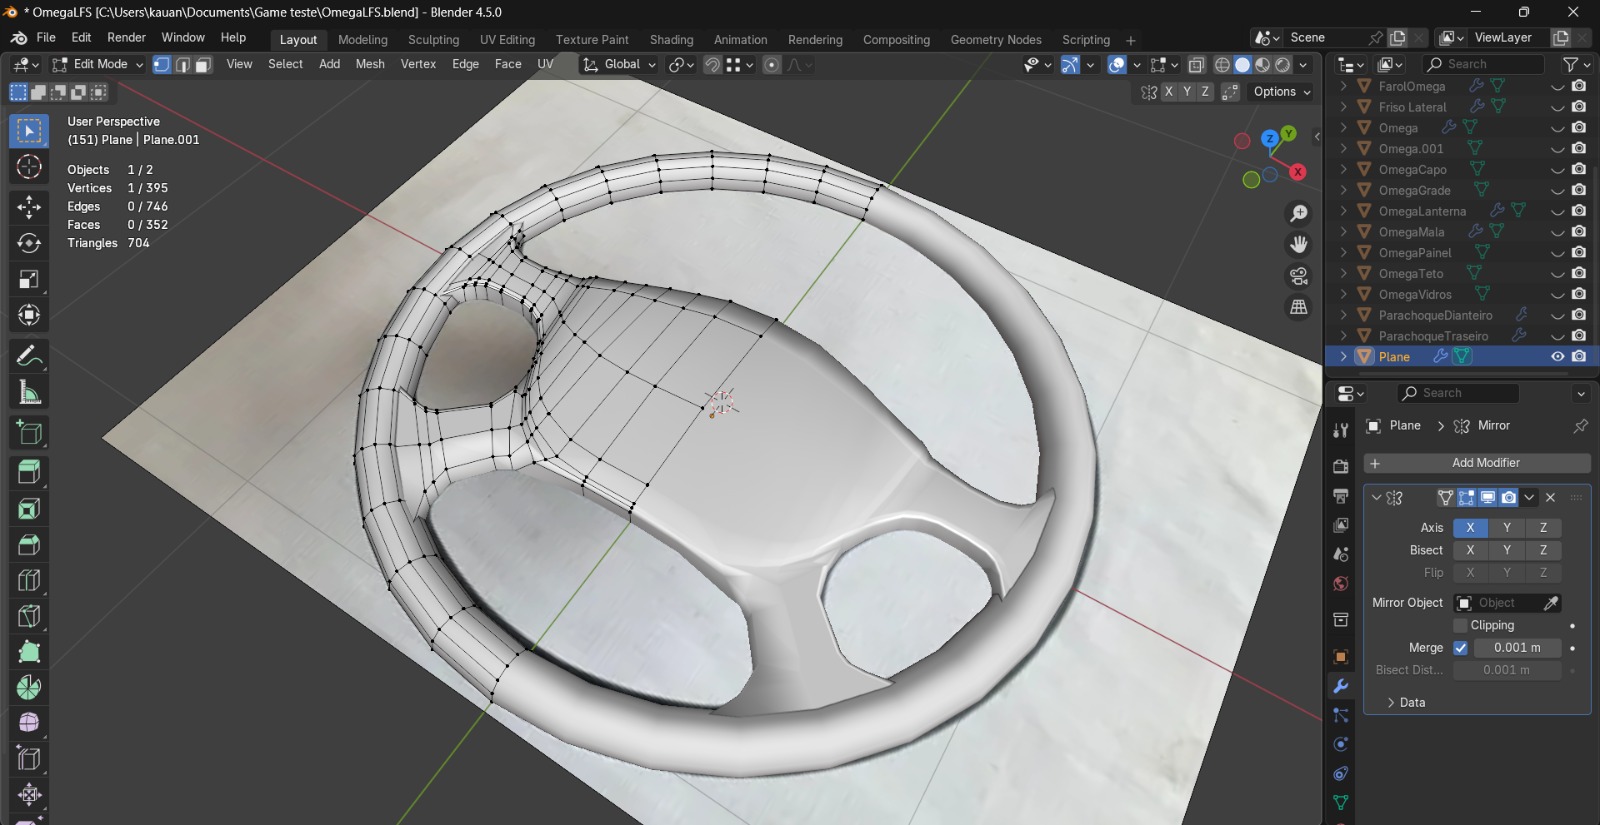
Task: Select the Rotate tool
Action: tap(29, 243)
